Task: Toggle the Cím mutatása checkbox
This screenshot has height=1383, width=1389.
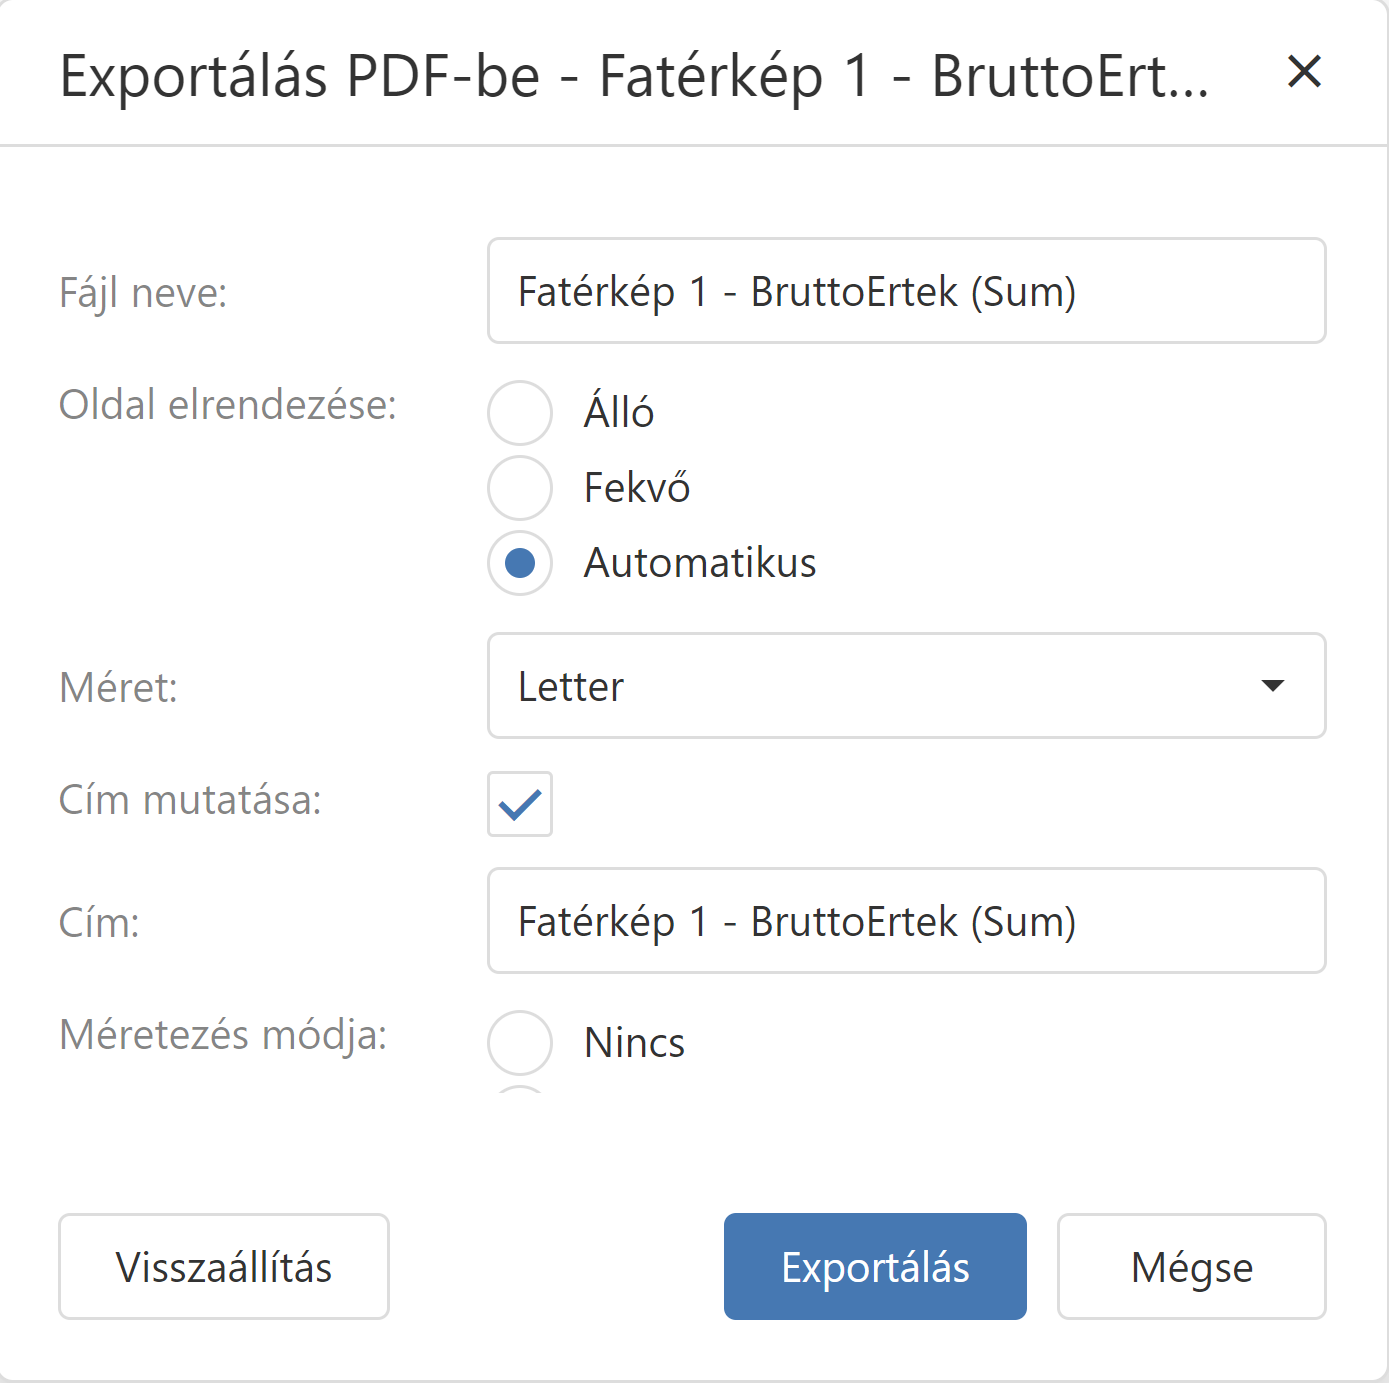Action: pyautogui.click(x=520, y=803)
